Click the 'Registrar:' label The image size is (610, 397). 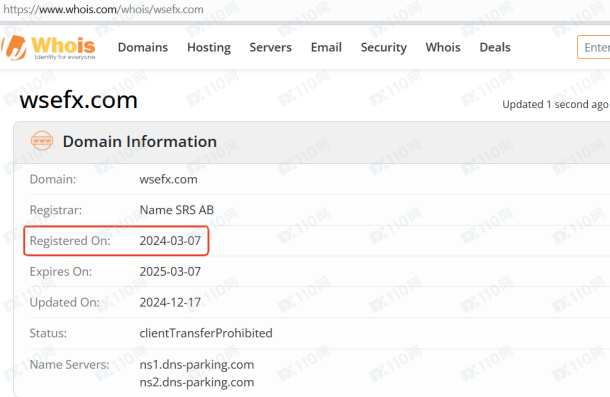(56, 210)
